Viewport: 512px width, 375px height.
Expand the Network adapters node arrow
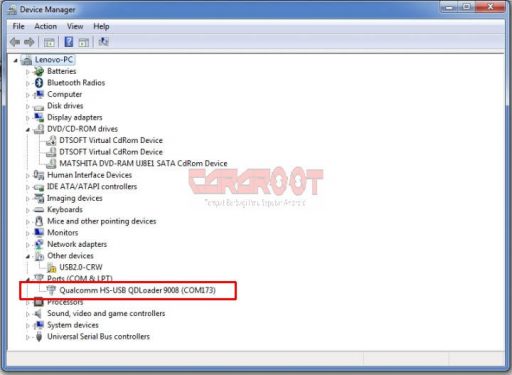28,245
